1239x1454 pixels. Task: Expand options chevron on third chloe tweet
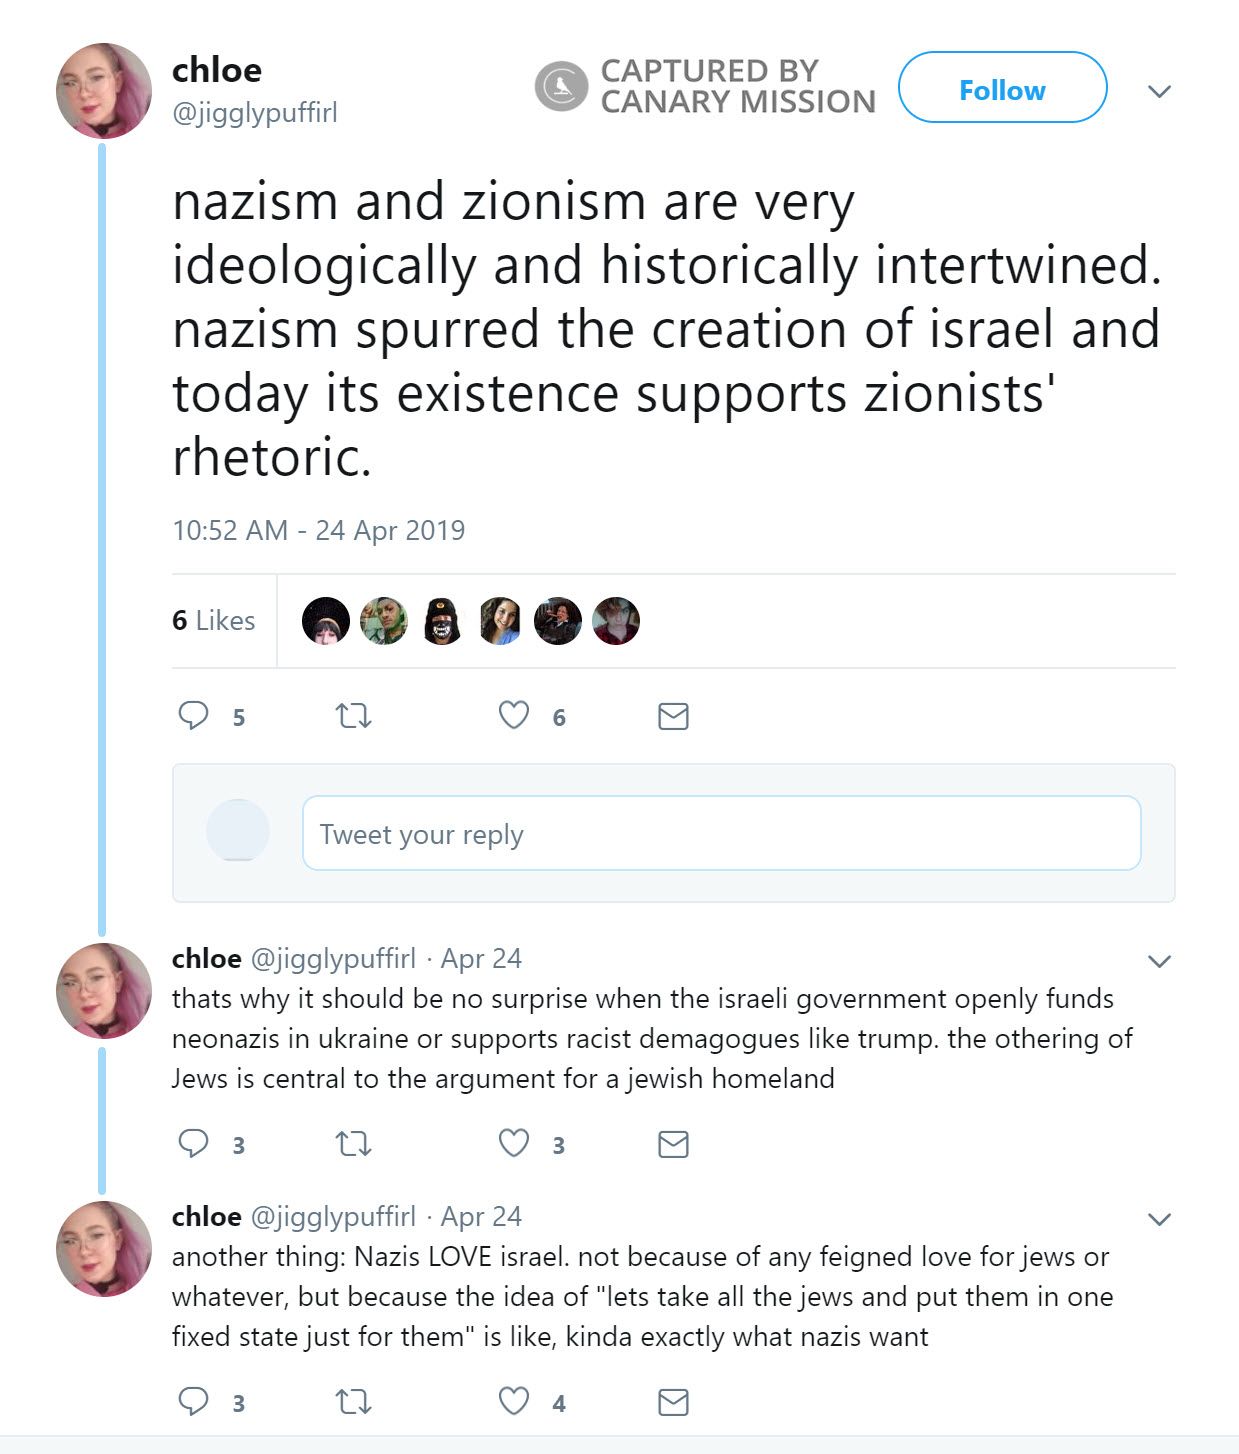coord(1159,1220)
